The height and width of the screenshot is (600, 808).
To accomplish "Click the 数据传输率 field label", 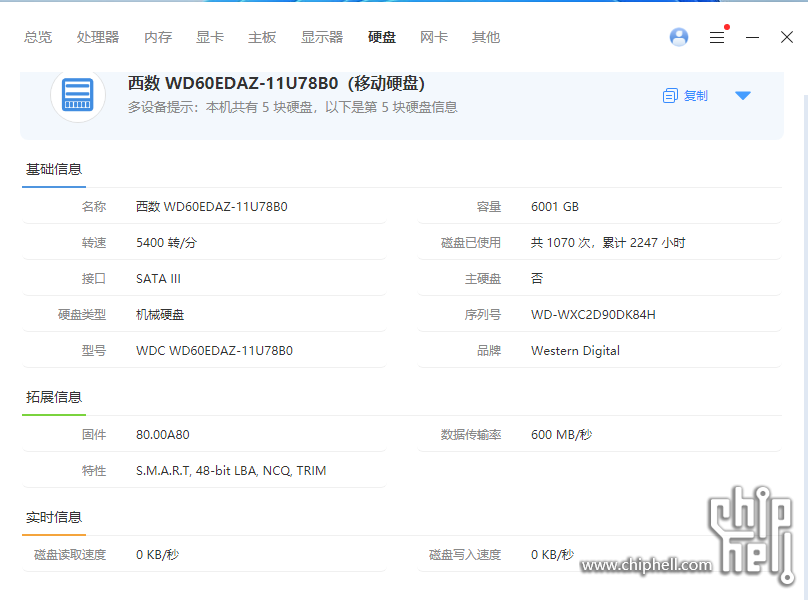I will 470,435.
